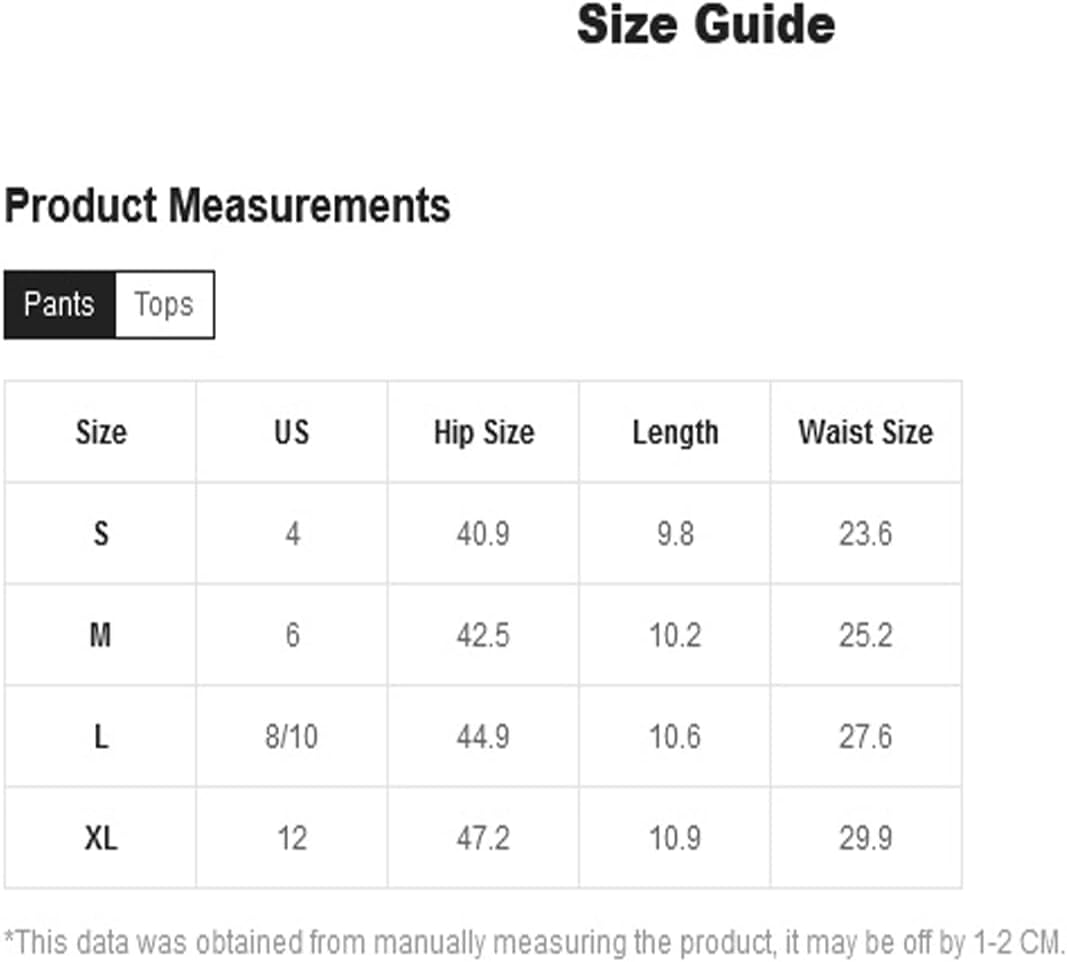Click the 23.6 waist size cell
Image resolution: width=1067 pixels, height=962 pixels.
866,533
